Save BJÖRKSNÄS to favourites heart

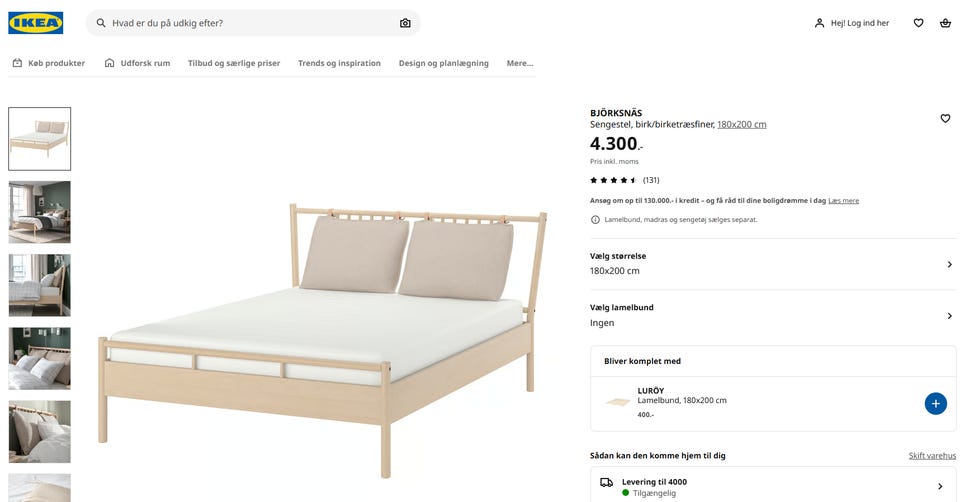click(x=945, y=119)
